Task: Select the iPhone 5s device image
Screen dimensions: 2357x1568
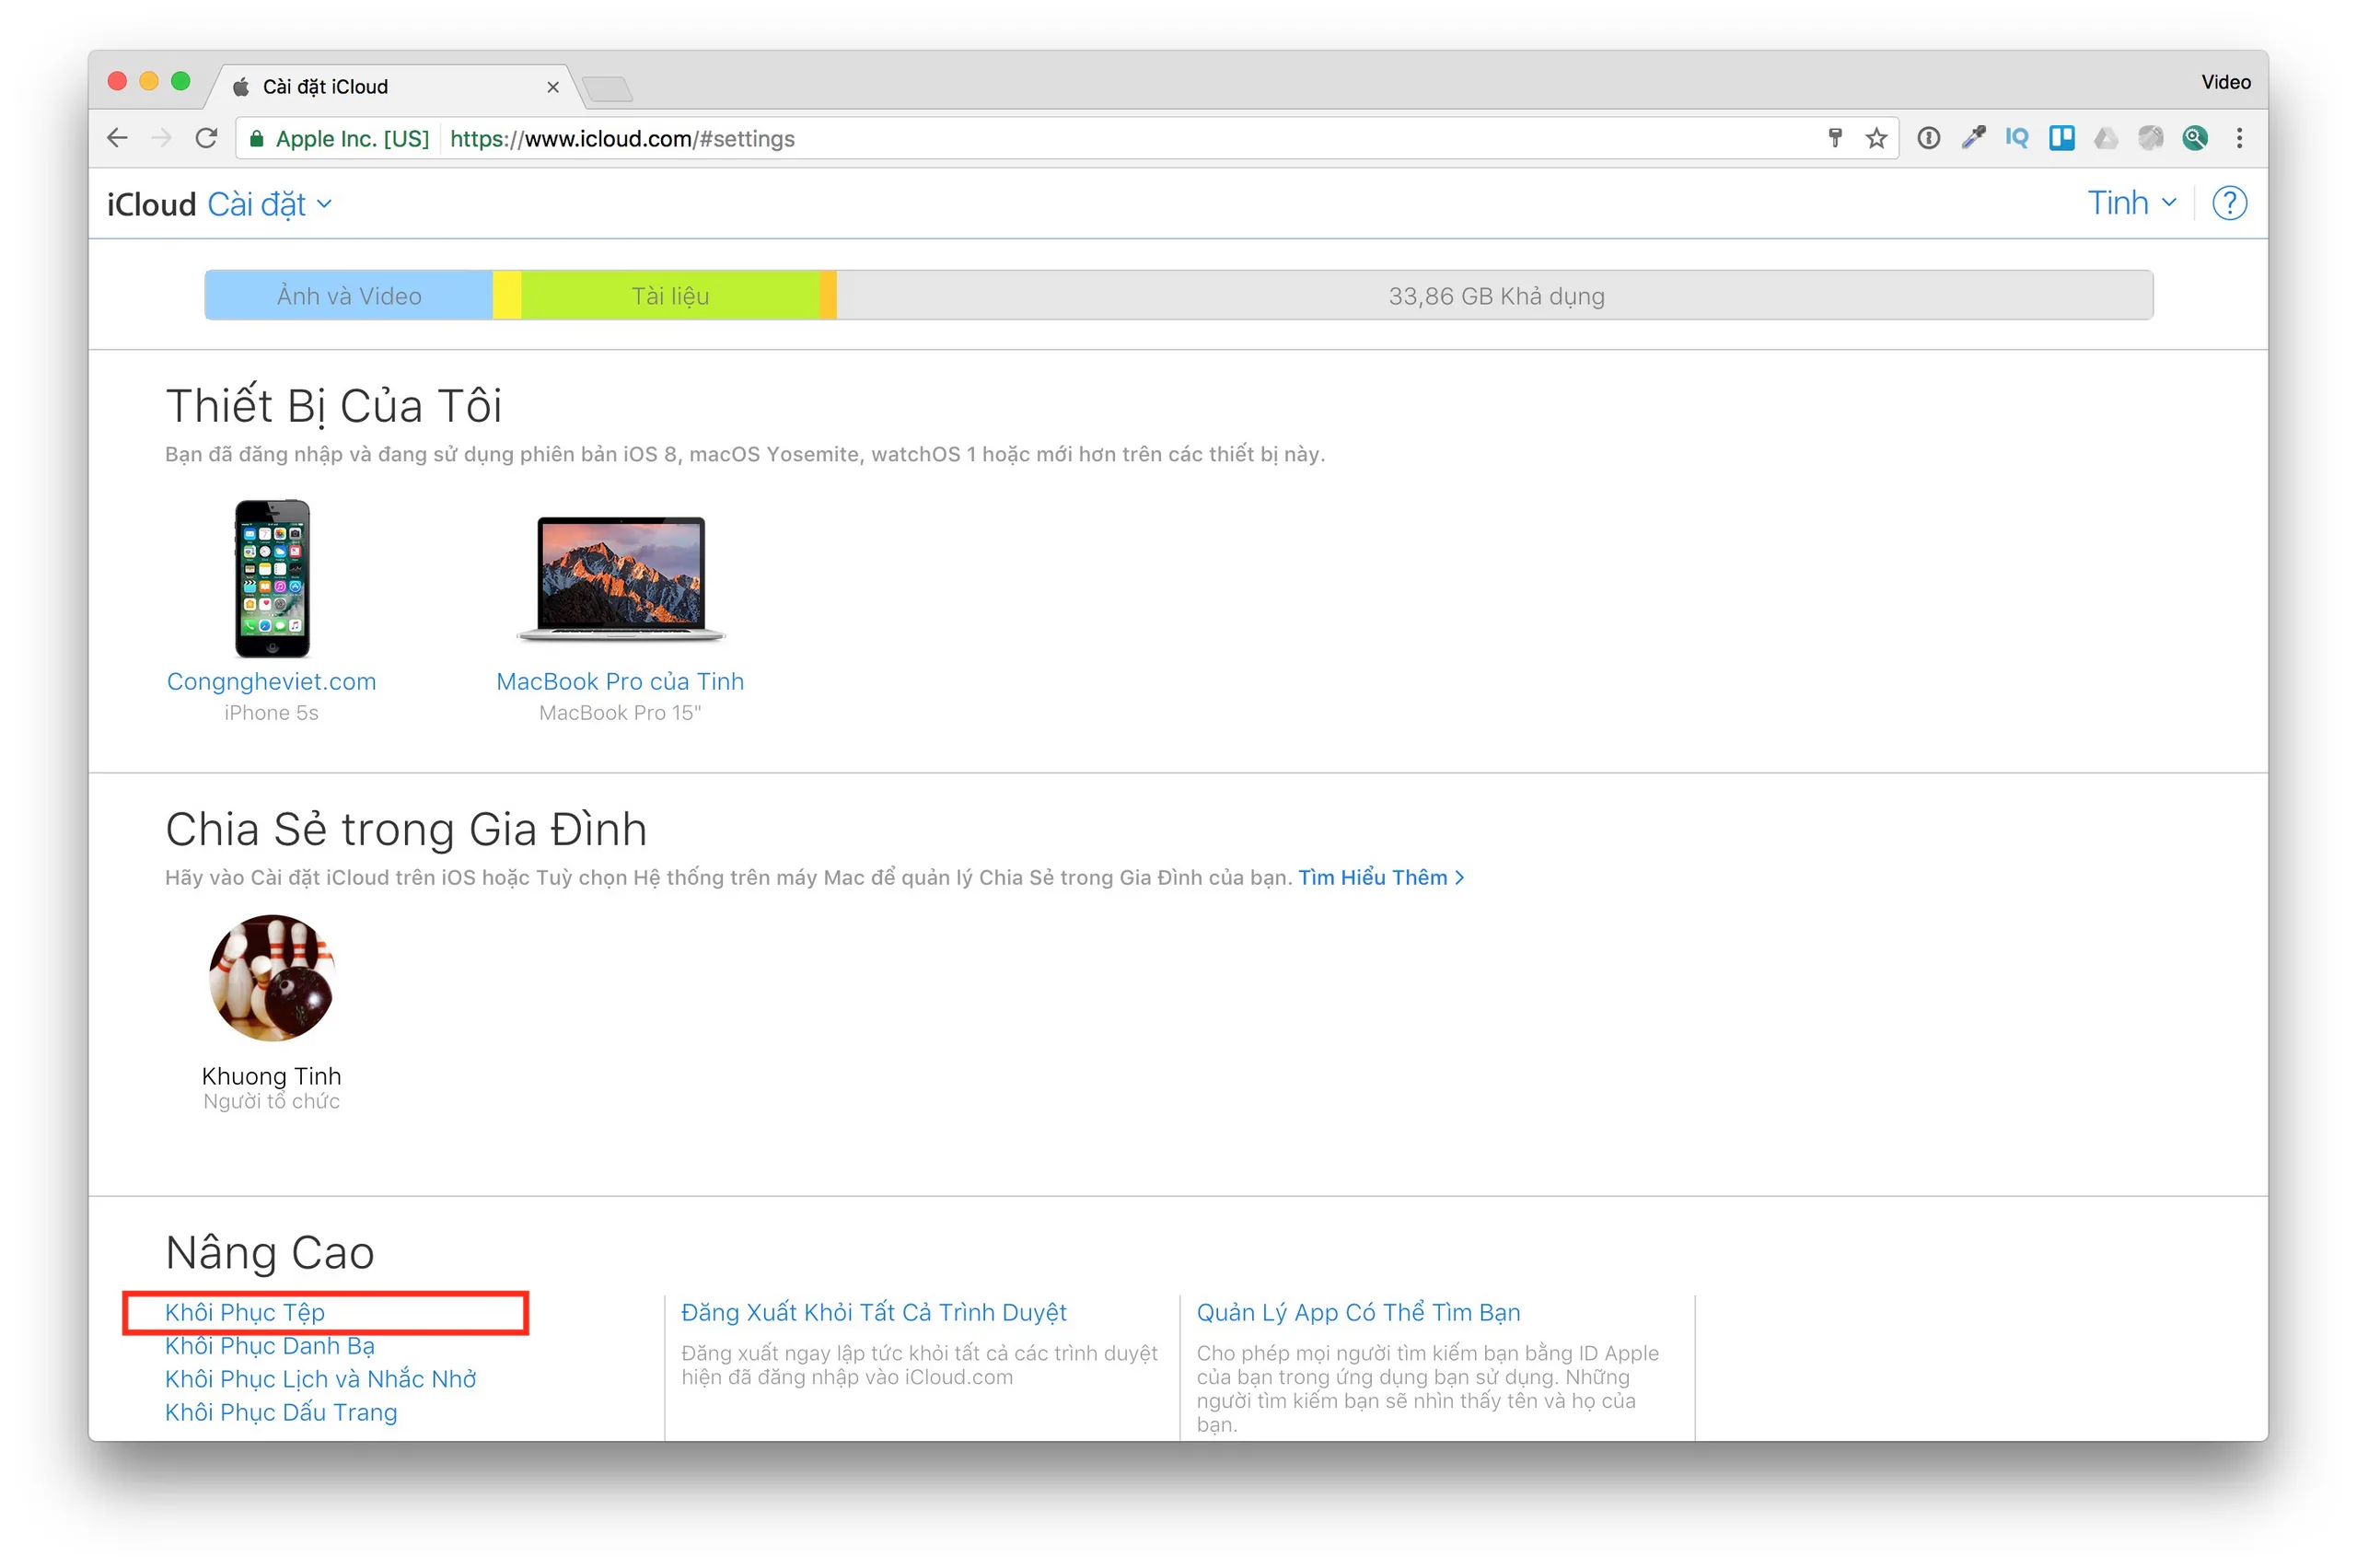Action: click(x=272, y=578)
